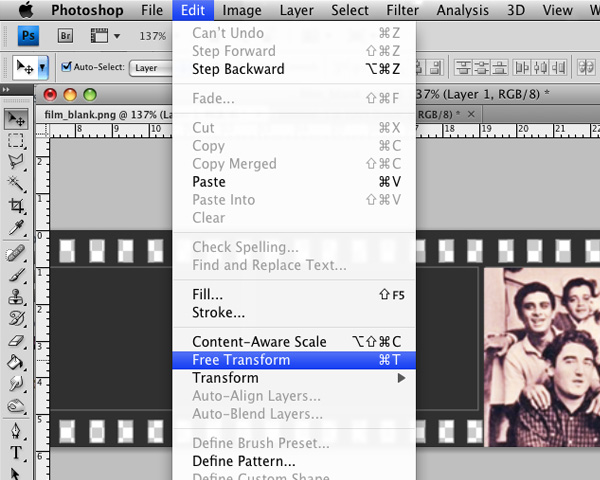Choose the Paint Bucket tool
The height and width of the screenshot is (480, 600).
(x=16, y=363)
